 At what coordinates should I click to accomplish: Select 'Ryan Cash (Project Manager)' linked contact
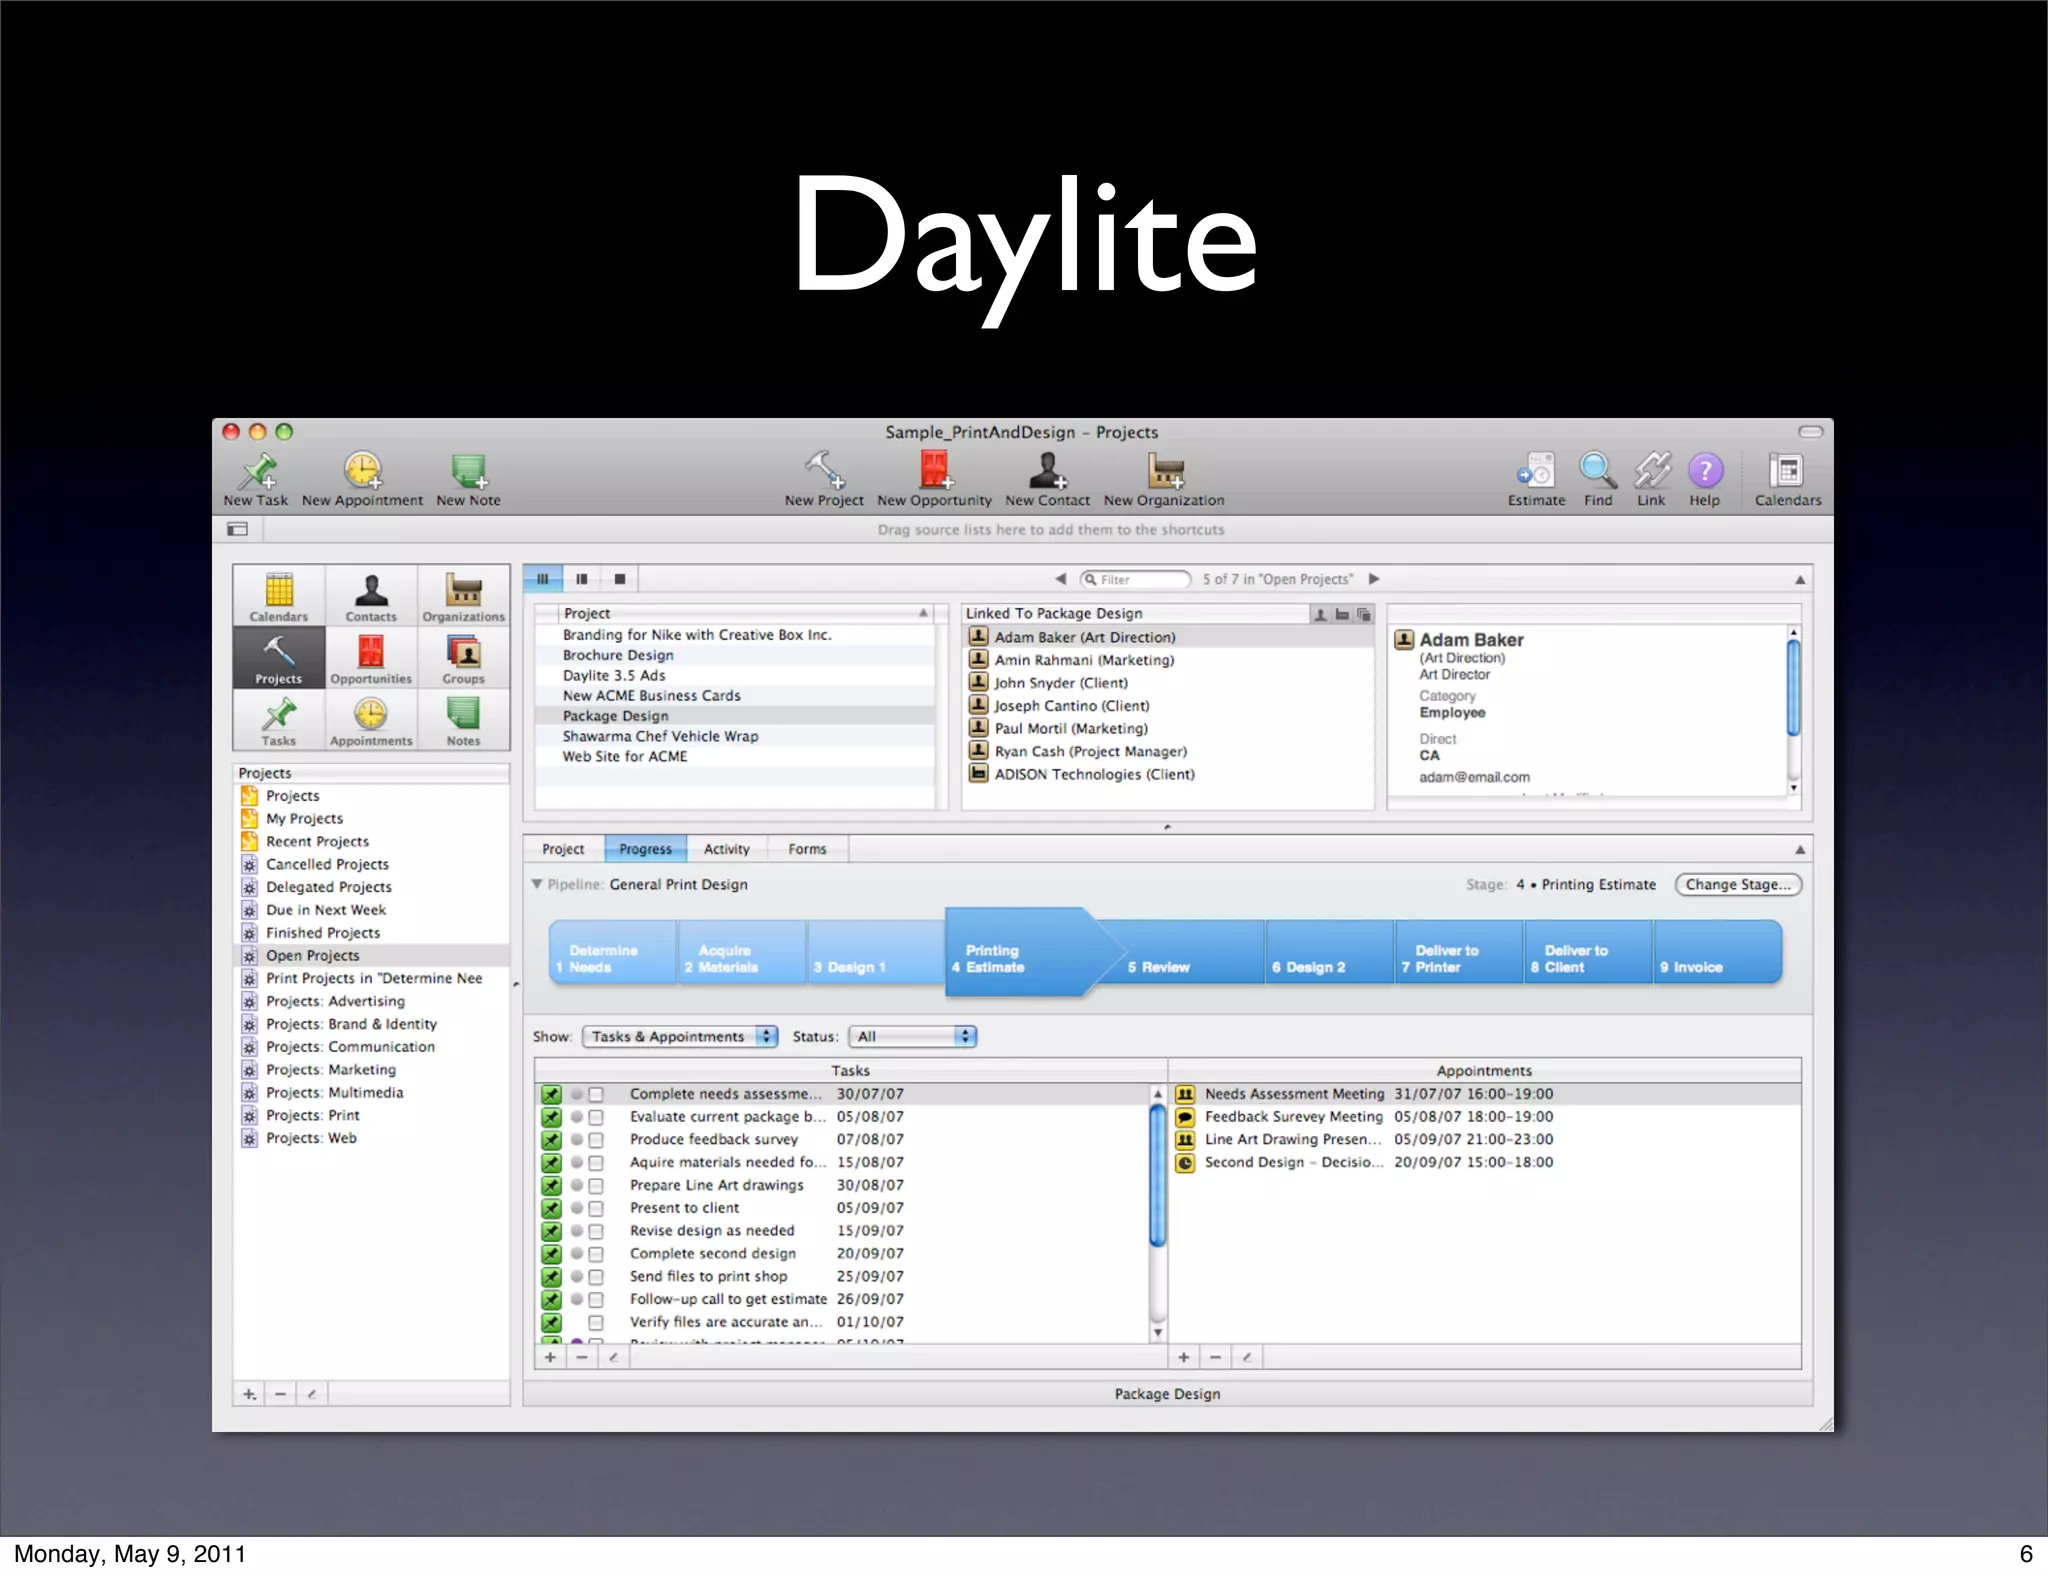(x=1168, y=752)
